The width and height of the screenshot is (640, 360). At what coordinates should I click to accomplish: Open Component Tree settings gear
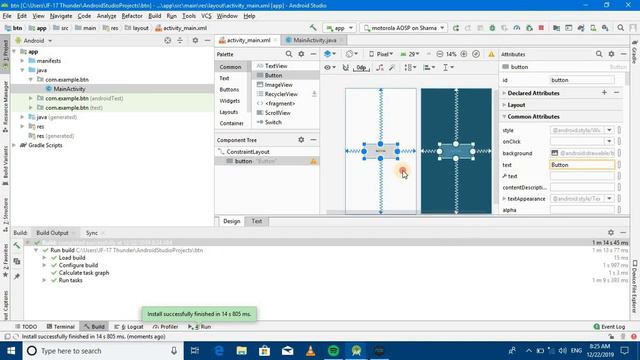pos(301,140)
